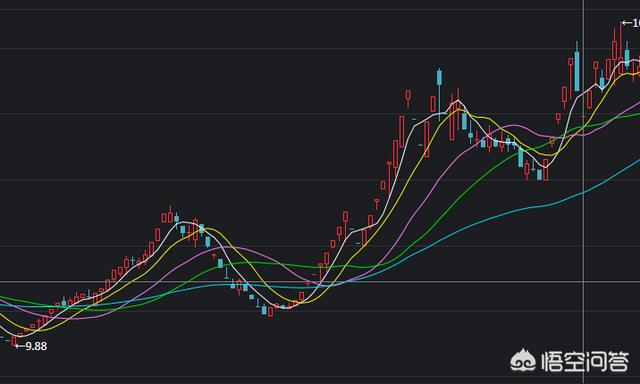
Task: Click the cyan candle at the bottom of the middle dip
Action: pyautogui.click(x=264, y=310)
